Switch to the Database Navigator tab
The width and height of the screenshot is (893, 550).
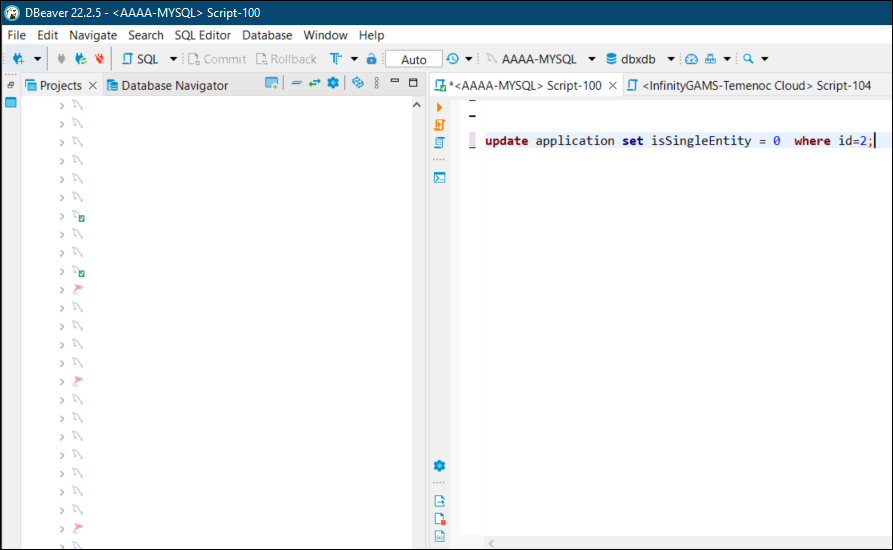(x=167, y=85)
